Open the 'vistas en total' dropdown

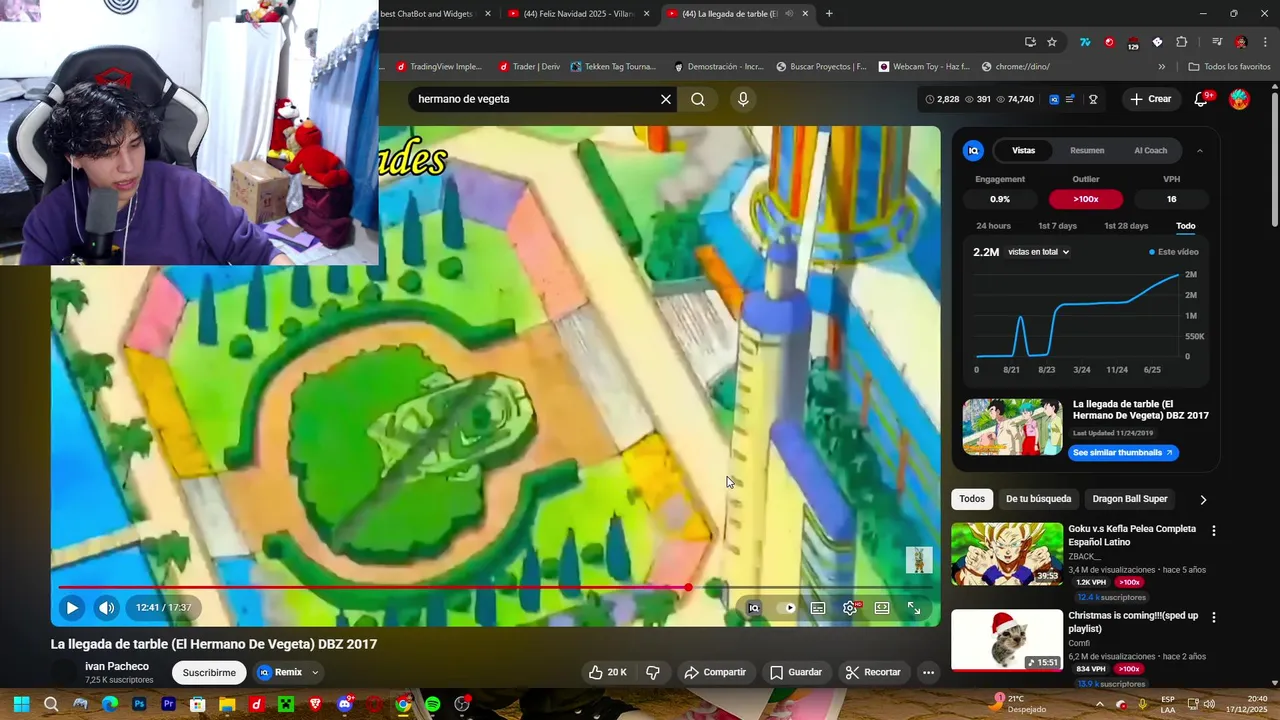[x=1039, y=252]
